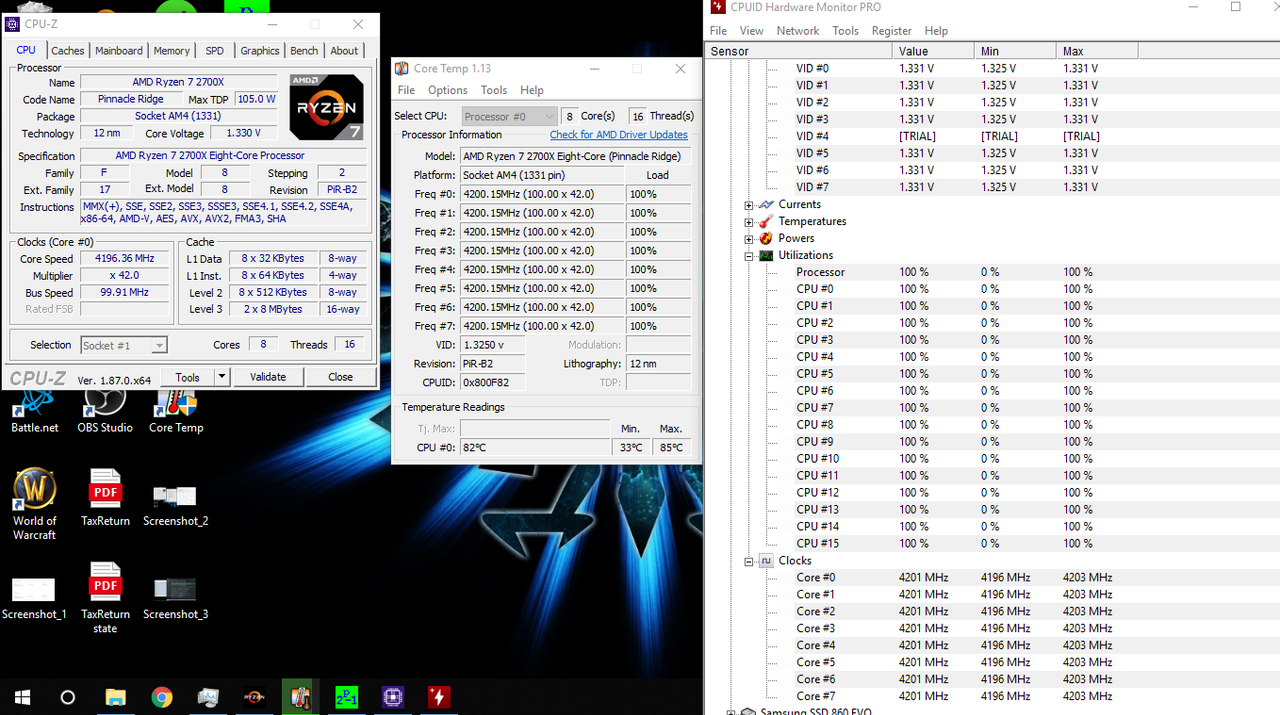Viewport: 1280px width, 715px height.
Task: Open TaxReturn PDF file on desktop
Action: [x=105, y=498]
